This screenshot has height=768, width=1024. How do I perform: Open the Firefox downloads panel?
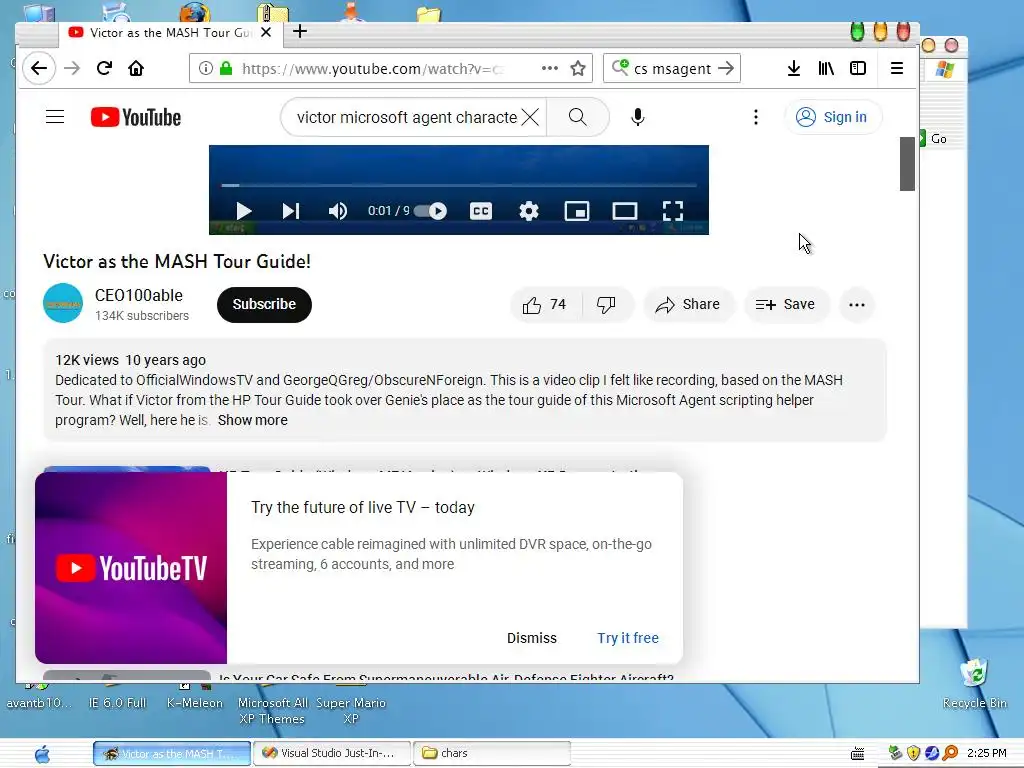pyautogui.click(x=793, y=68)
